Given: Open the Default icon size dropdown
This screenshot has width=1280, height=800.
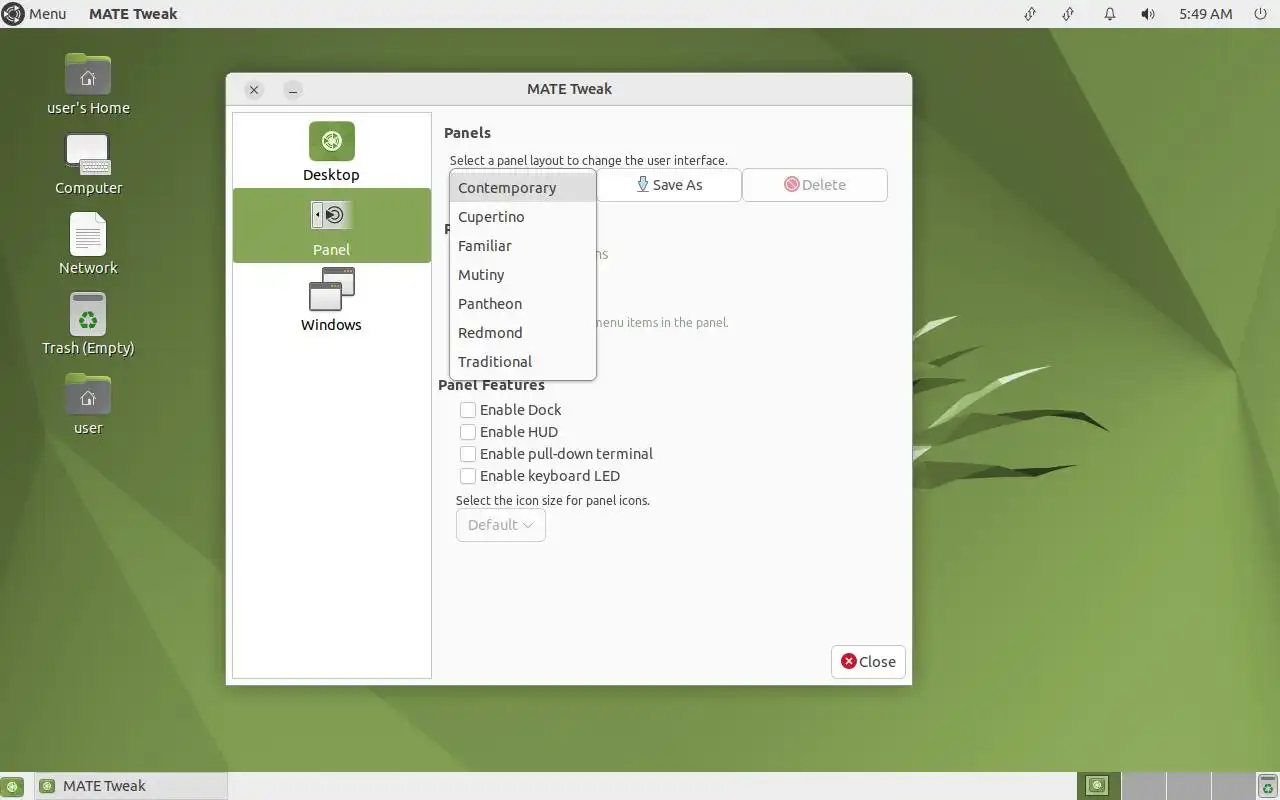Looking at the screenshot, I should click(501, 525).
